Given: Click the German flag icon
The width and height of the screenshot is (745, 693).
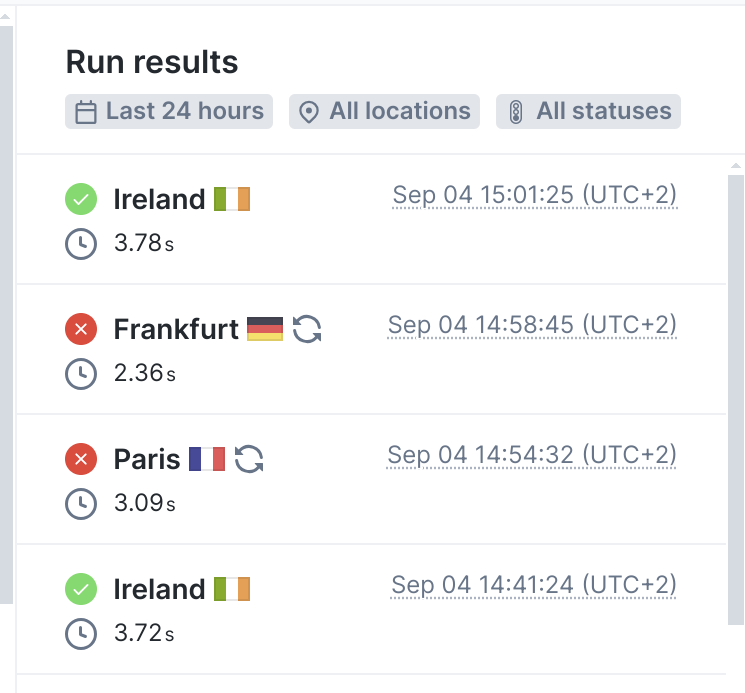Looking at the screenshot, I should pyautogui.click(x=265, y=329).
